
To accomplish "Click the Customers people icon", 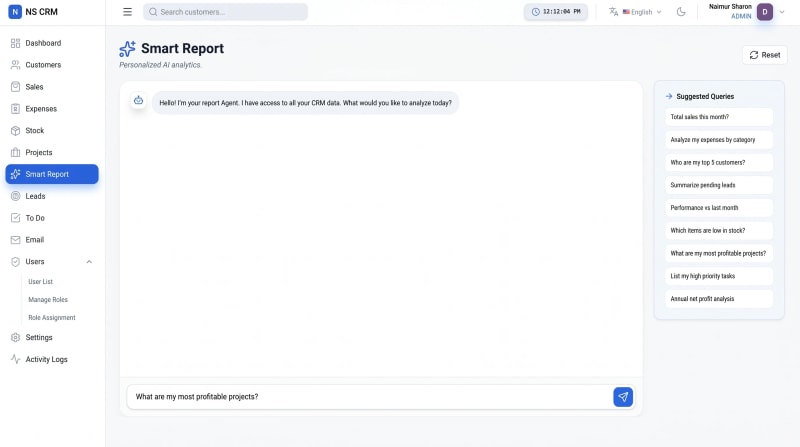I will [x=15, y=65].
